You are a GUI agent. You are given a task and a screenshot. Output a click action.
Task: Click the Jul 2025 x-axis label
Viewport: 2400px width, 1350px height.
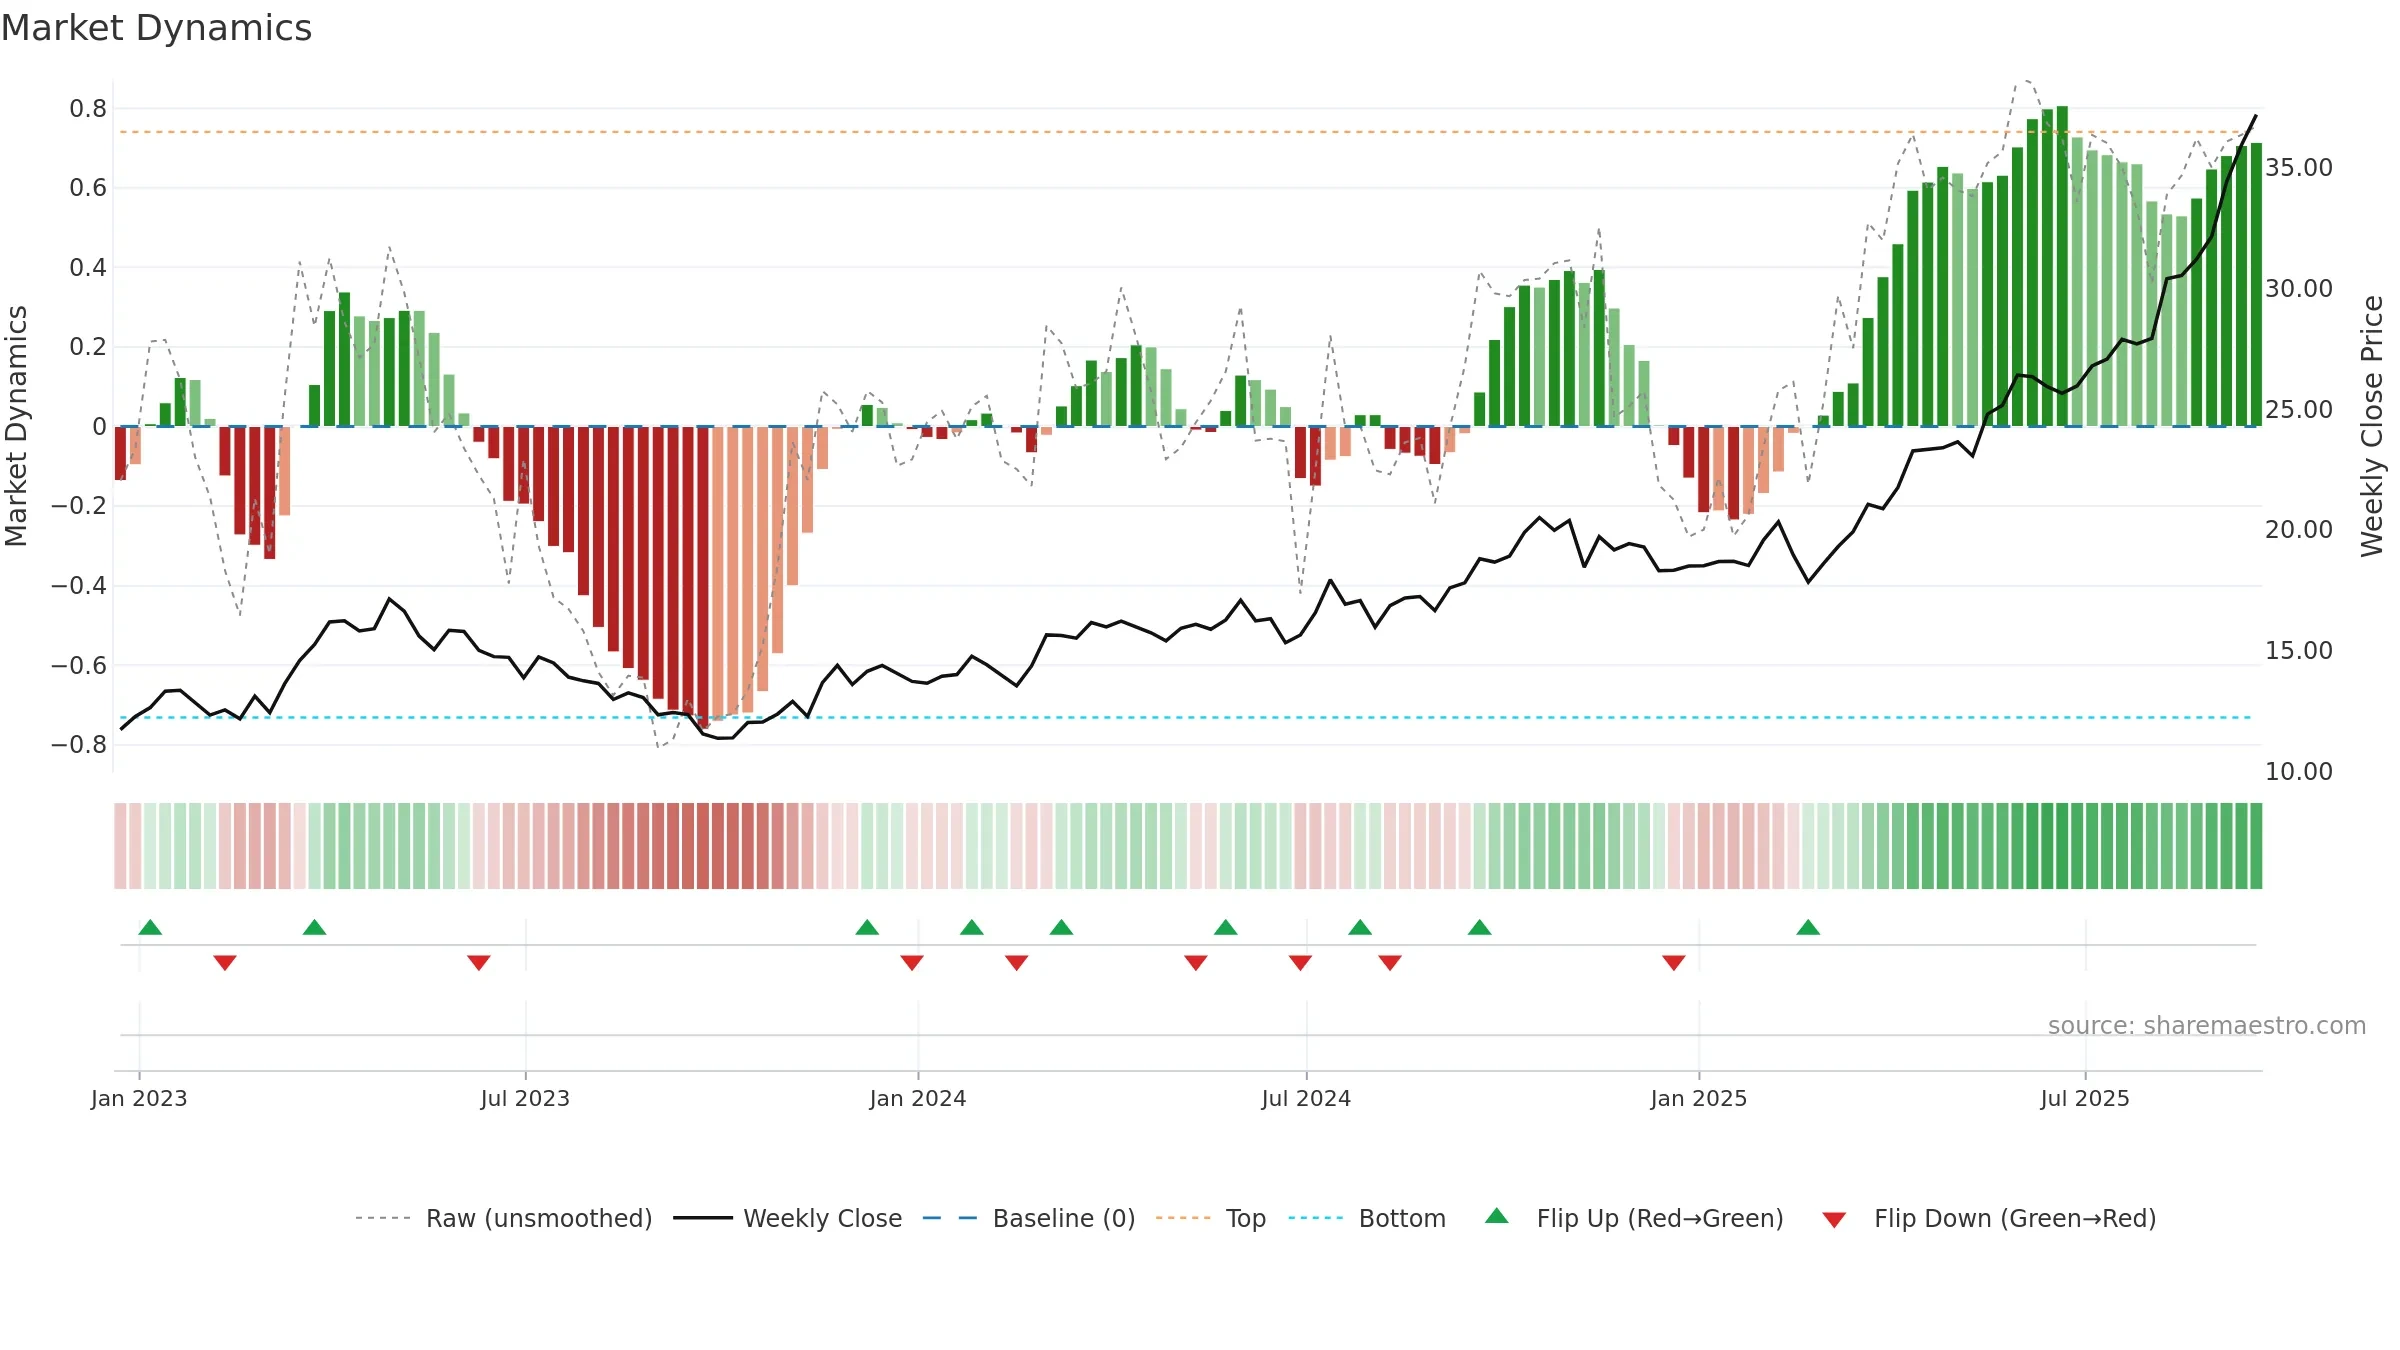(x=2085, y=1098)
